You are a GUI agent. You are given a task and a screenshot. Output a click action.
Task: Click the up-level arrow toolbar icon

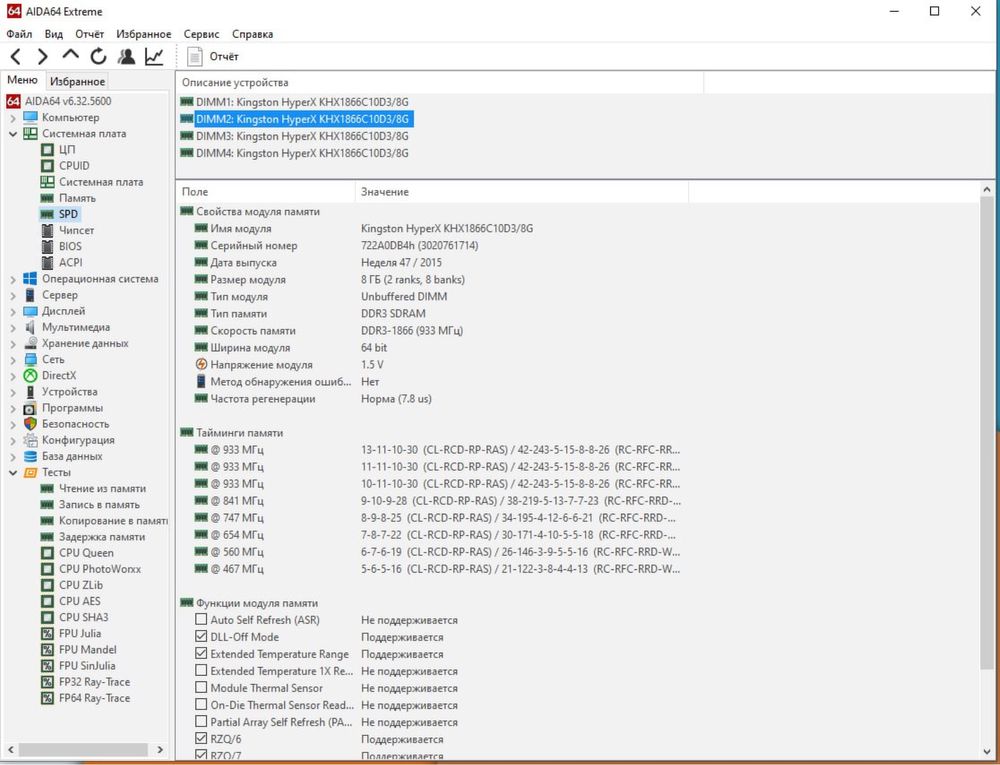coord(70,55)
